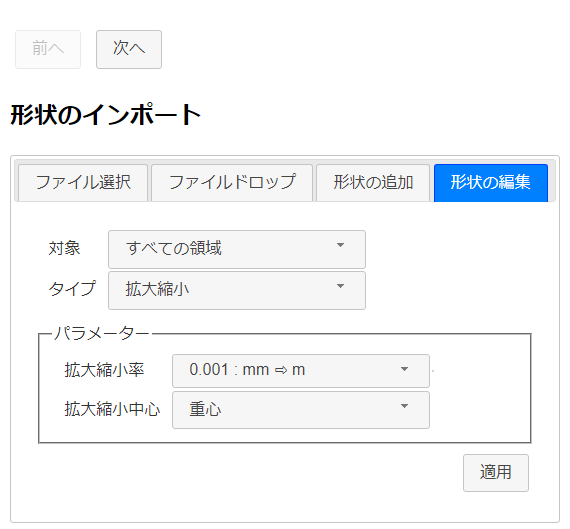Click the arrow on the 重心 combo box
The image size is (570, 529).
404,406
